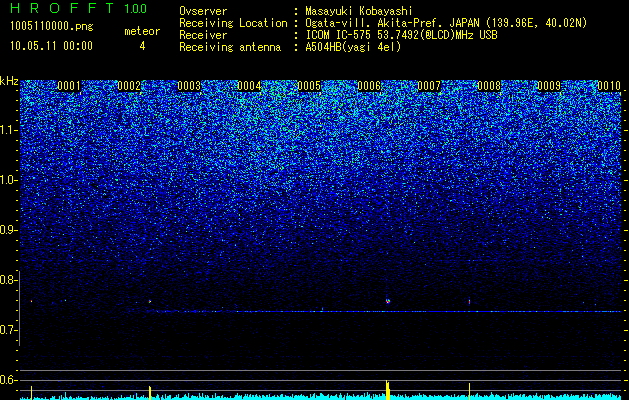Click the meteor echo before marker 0008

point(469,301)
